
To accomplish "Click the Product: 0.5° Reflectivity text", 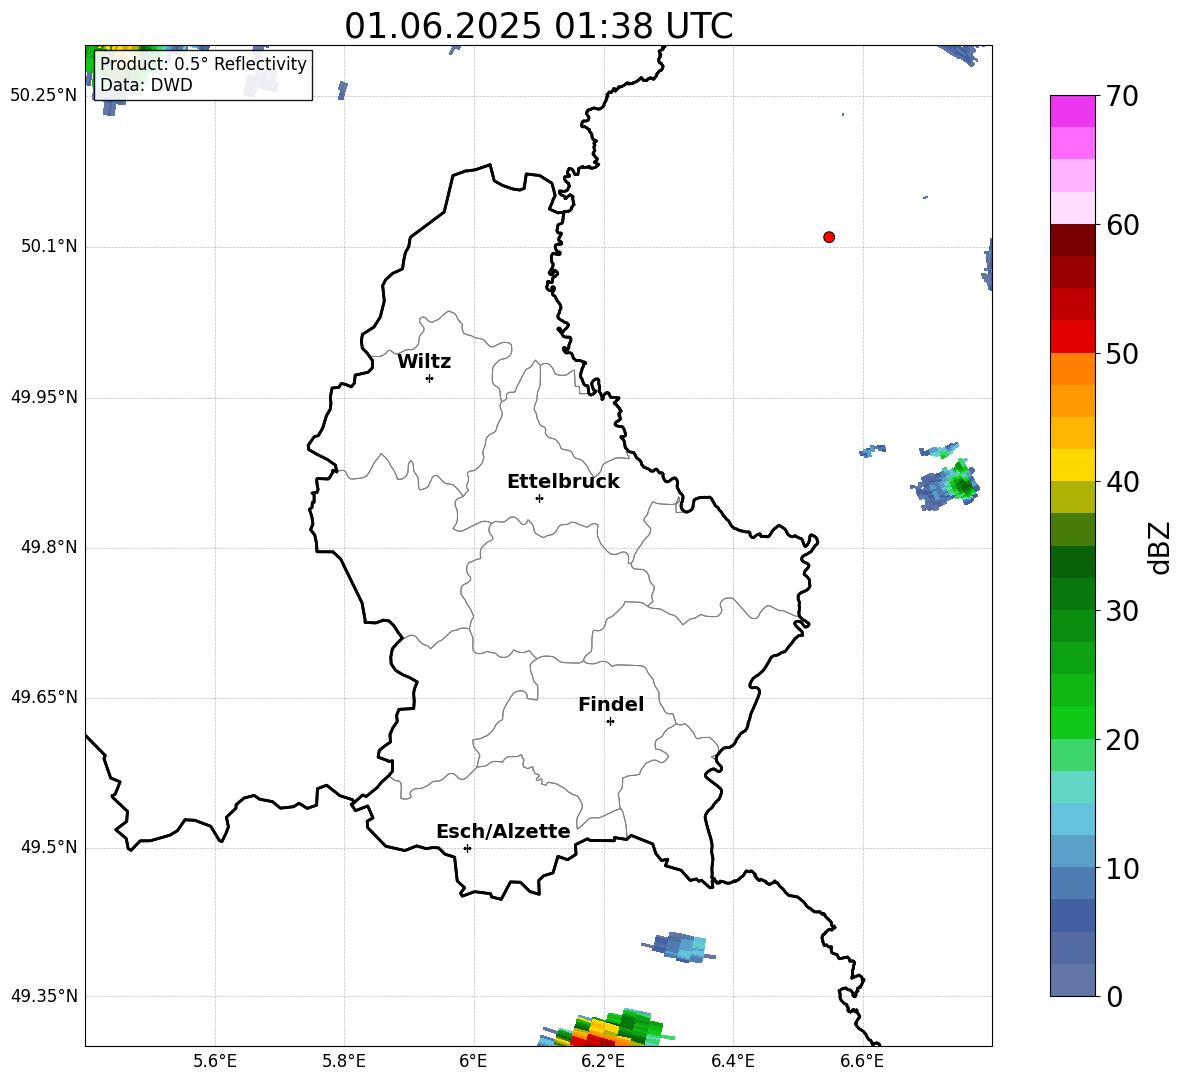I will 203,64.
